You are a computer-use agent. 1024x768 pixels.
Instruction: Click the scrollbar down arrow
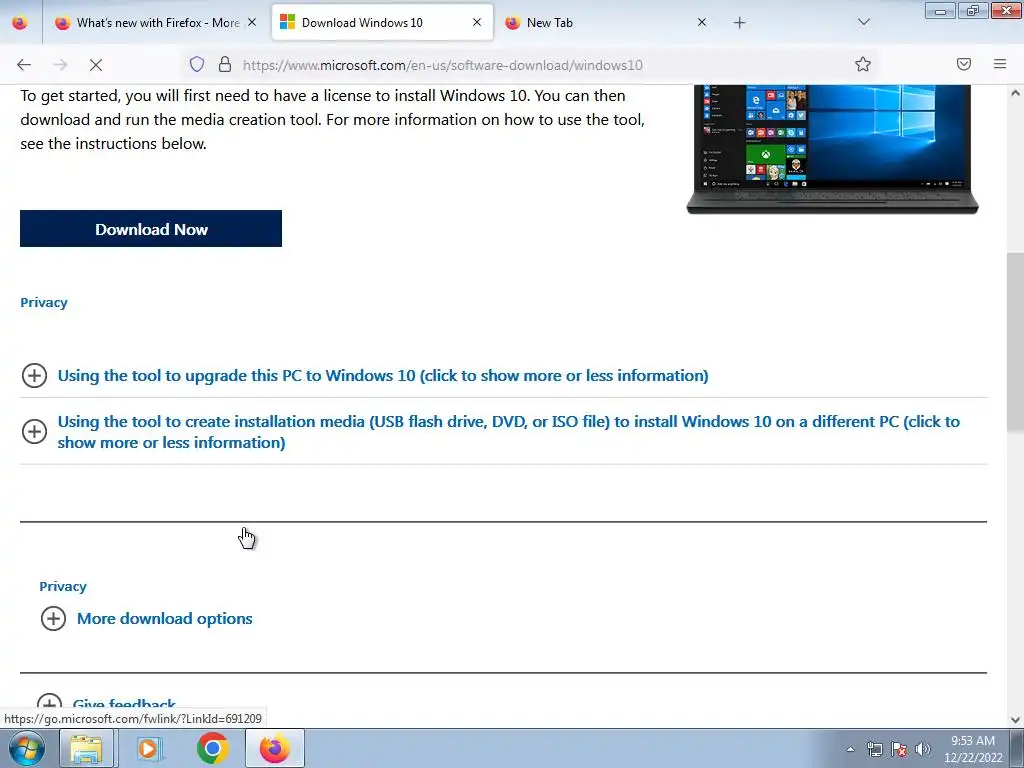(1015, 720)
